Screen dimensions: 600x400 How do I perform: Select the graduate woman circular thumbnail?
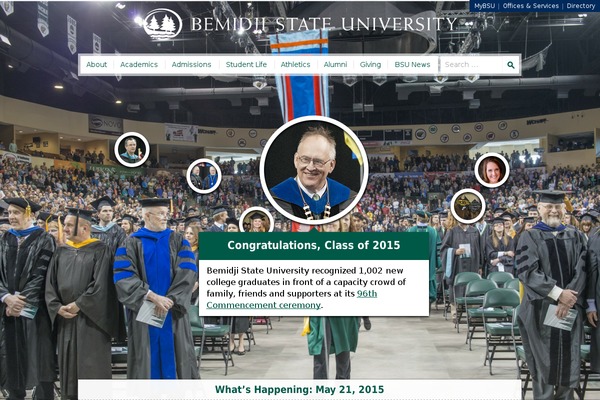coord(256,220)
